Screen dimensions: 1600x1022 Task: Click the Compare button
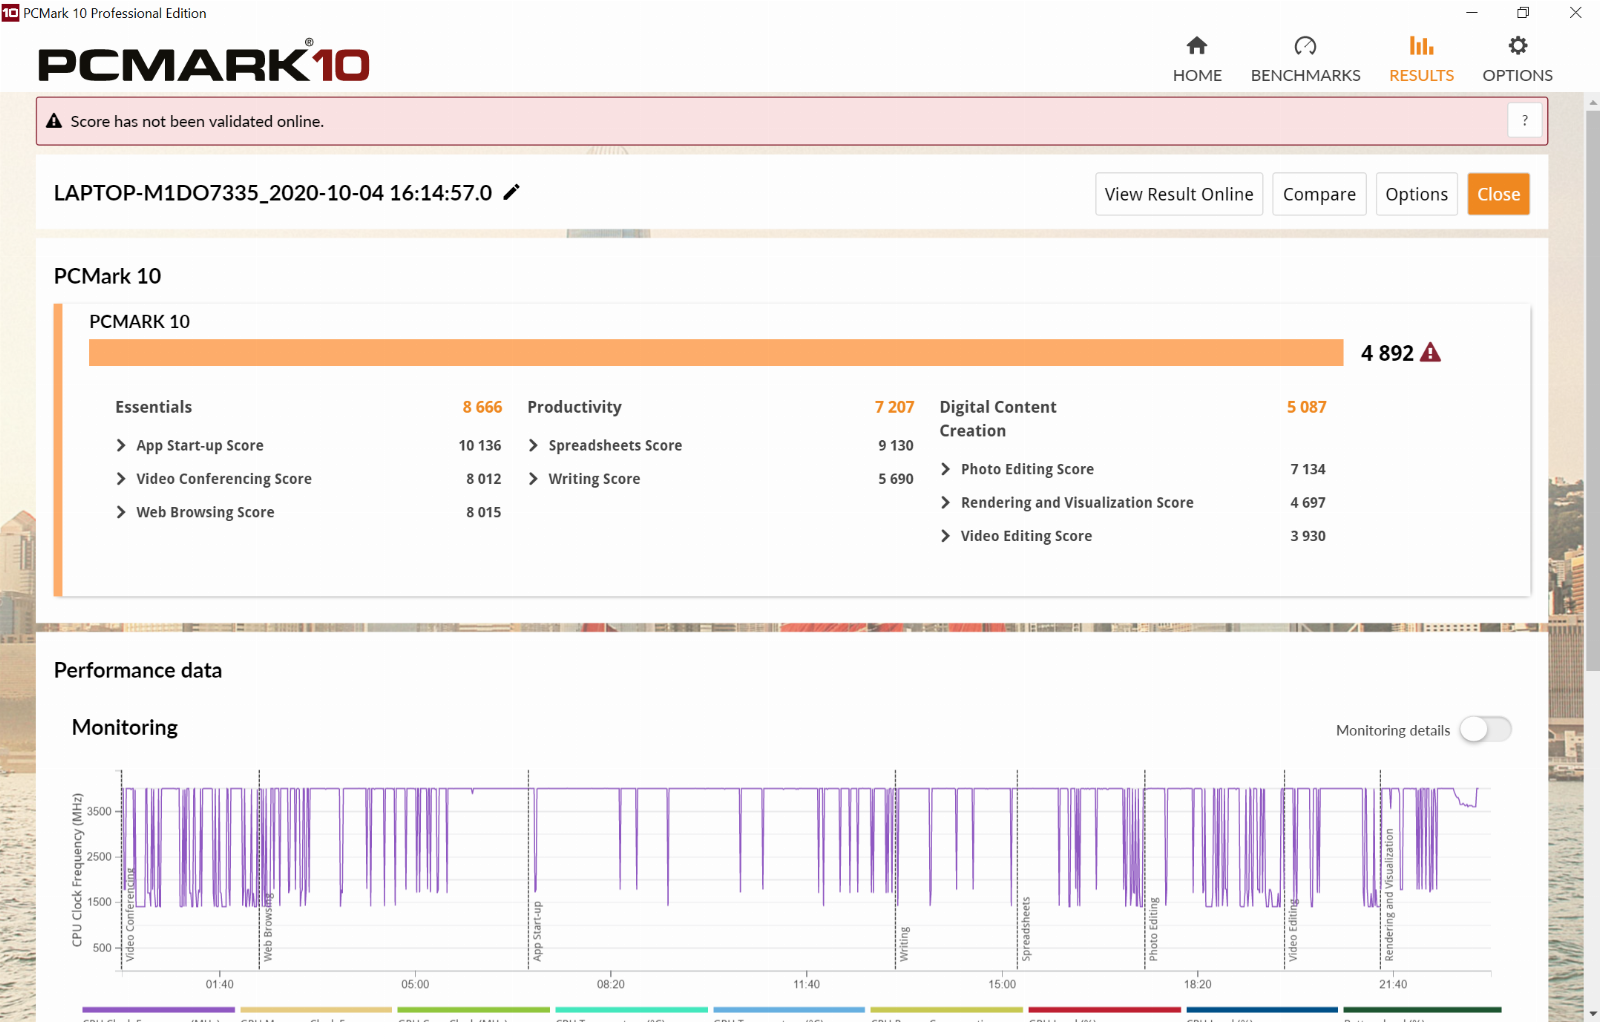(x=1319, y=194)
